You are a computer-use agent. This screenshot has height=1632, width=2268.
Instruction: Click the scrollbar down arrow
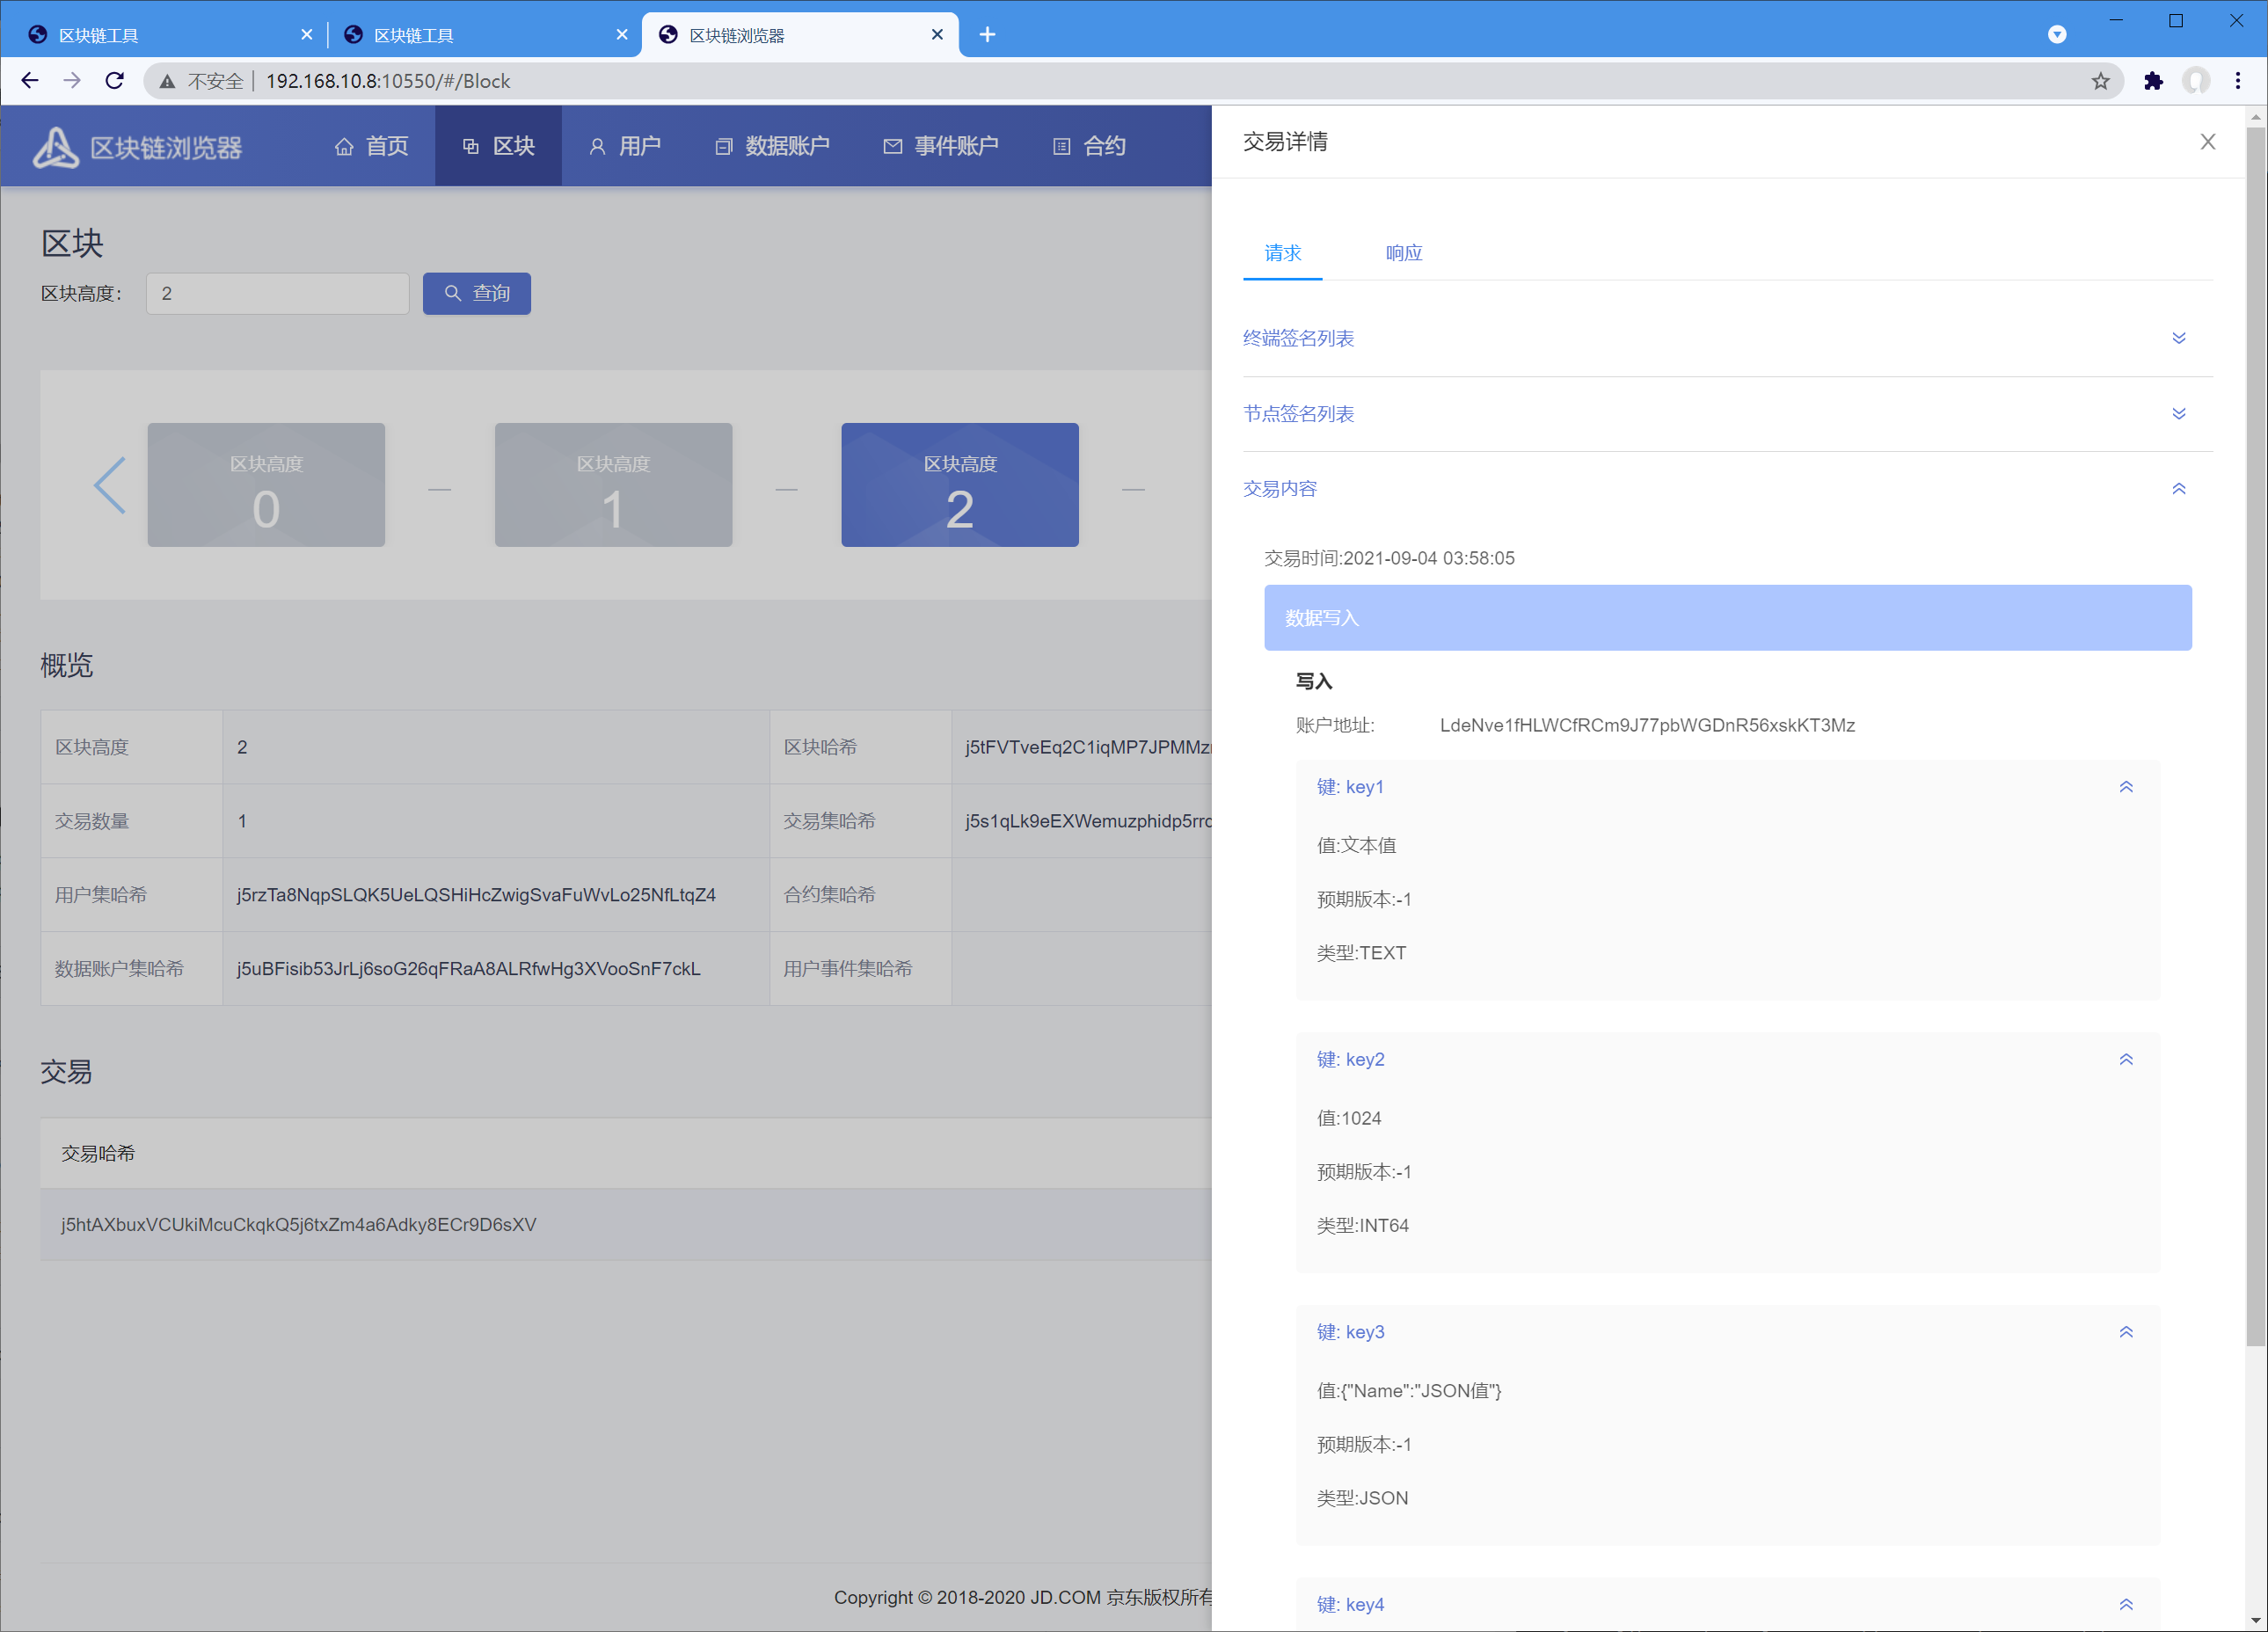pos(2256,1620)
